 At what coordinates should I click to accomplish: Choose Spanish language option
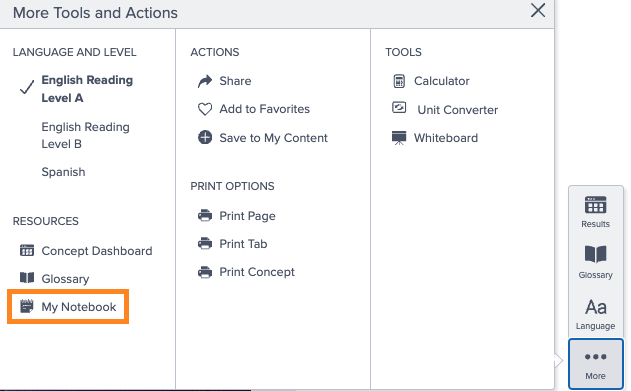[x=63, y=172]
